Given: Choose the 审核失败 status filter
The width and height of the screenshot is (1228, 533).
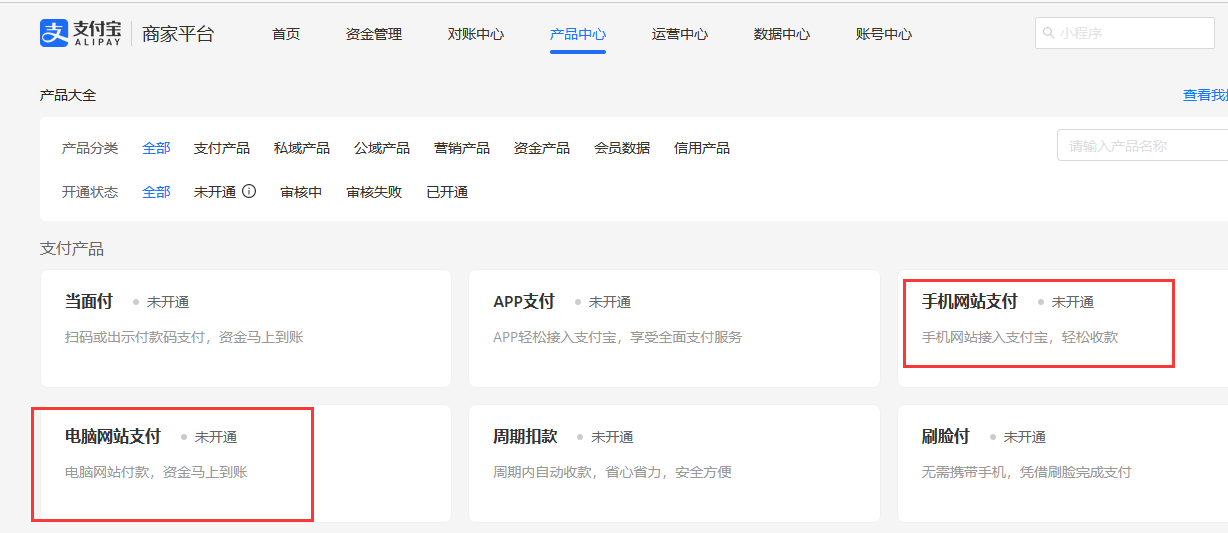Looking at the screenshot, I should tap(374, 192).
